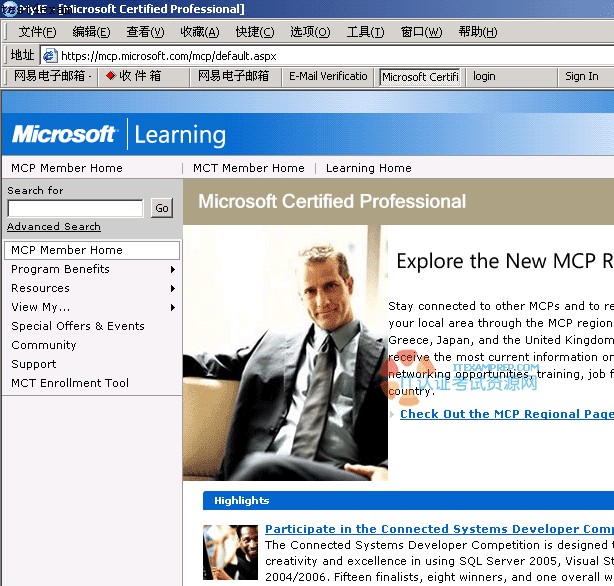614x586 pixels.
Task: Click the small arrow bullet before Check Out link
Action: click(392, 414)
